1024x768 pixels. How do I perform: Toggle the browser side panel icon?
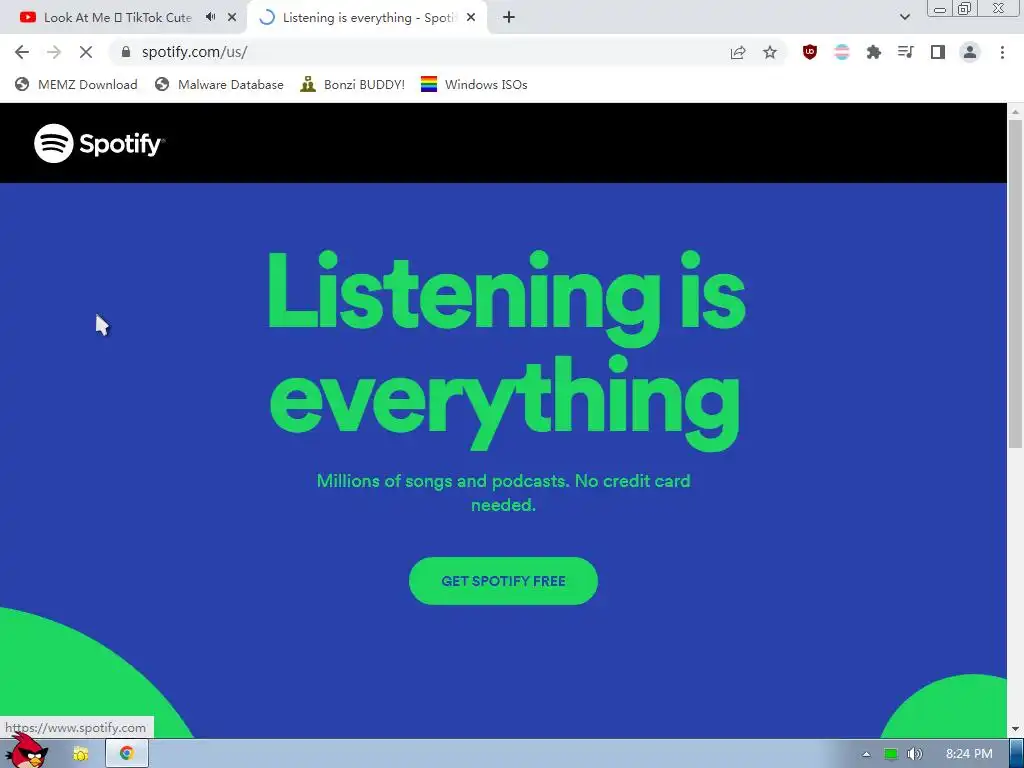pos(938,52)
